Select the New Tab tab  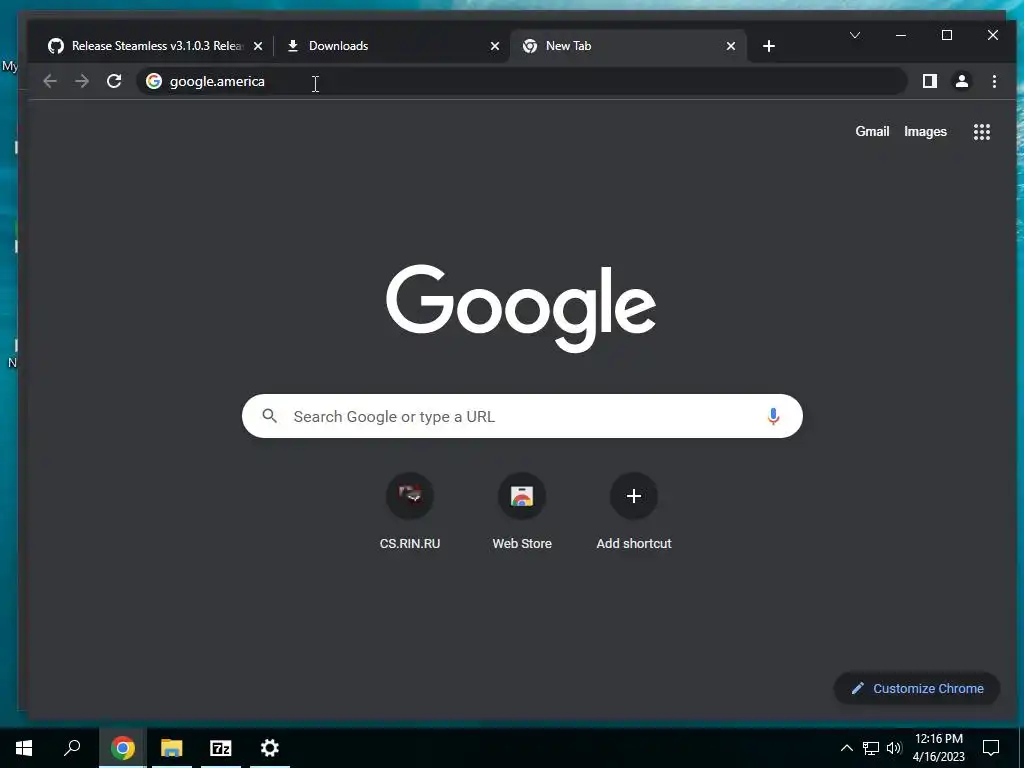(x=627, y=46)
